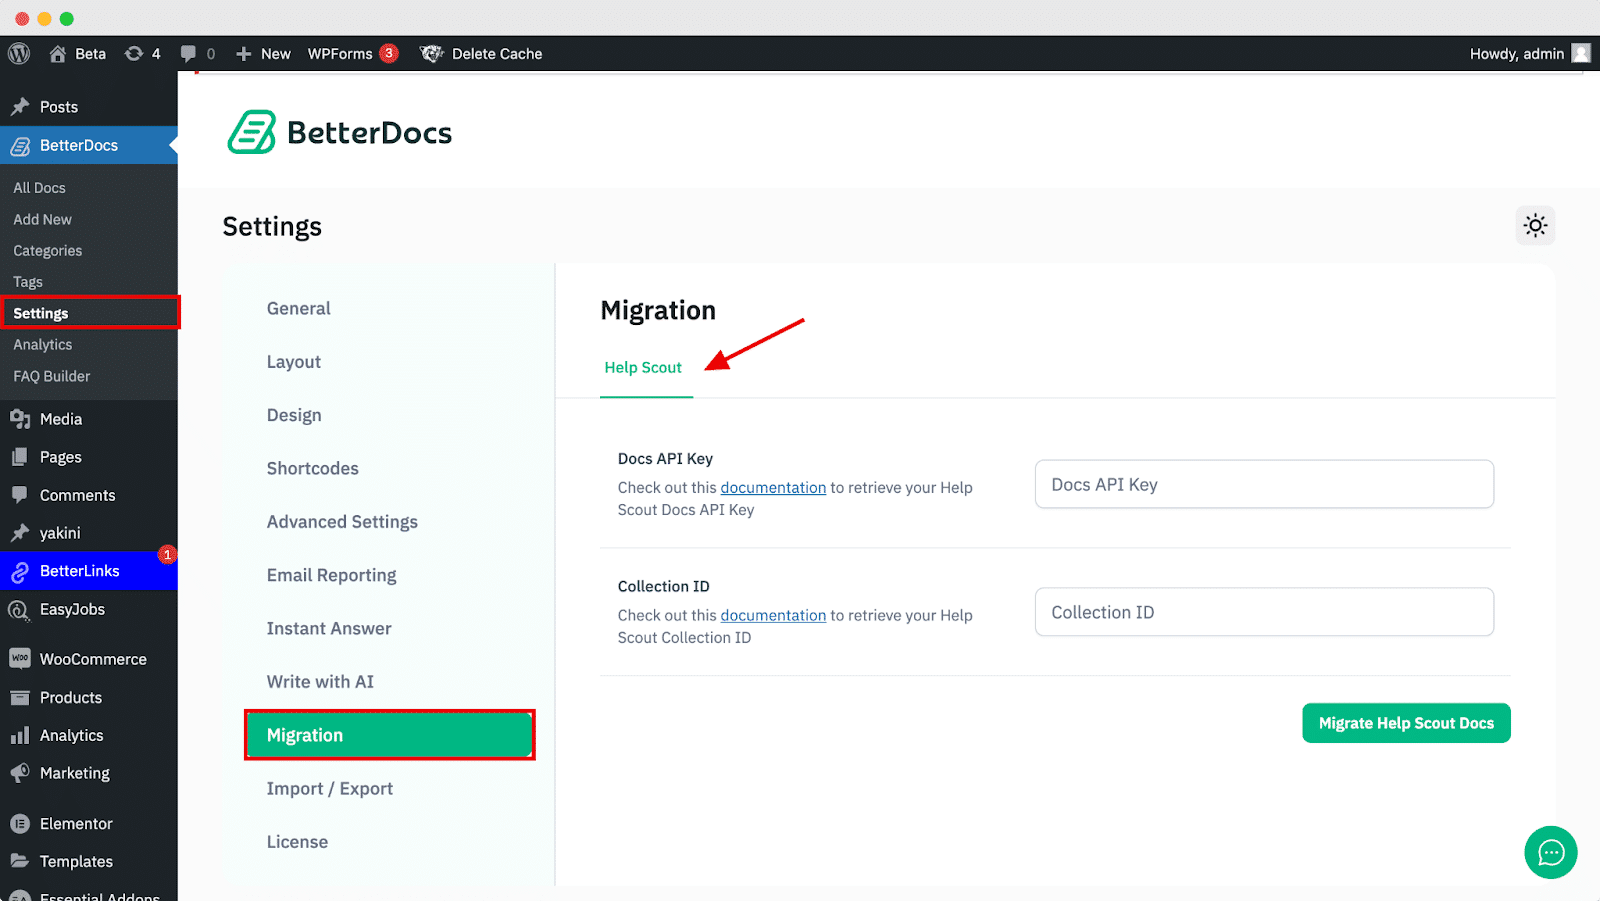The height and width of the screenshot is (901, 1600).
Task: Open the BetterDocs sidebar icon
Action: pyautogui.click(x=19, y=145)
